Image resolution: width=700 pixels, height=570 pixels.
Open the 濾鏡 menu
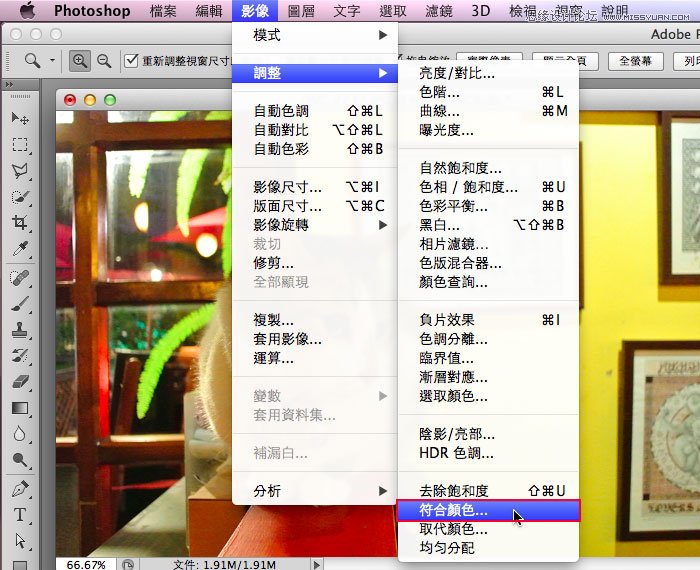point(439,11)
